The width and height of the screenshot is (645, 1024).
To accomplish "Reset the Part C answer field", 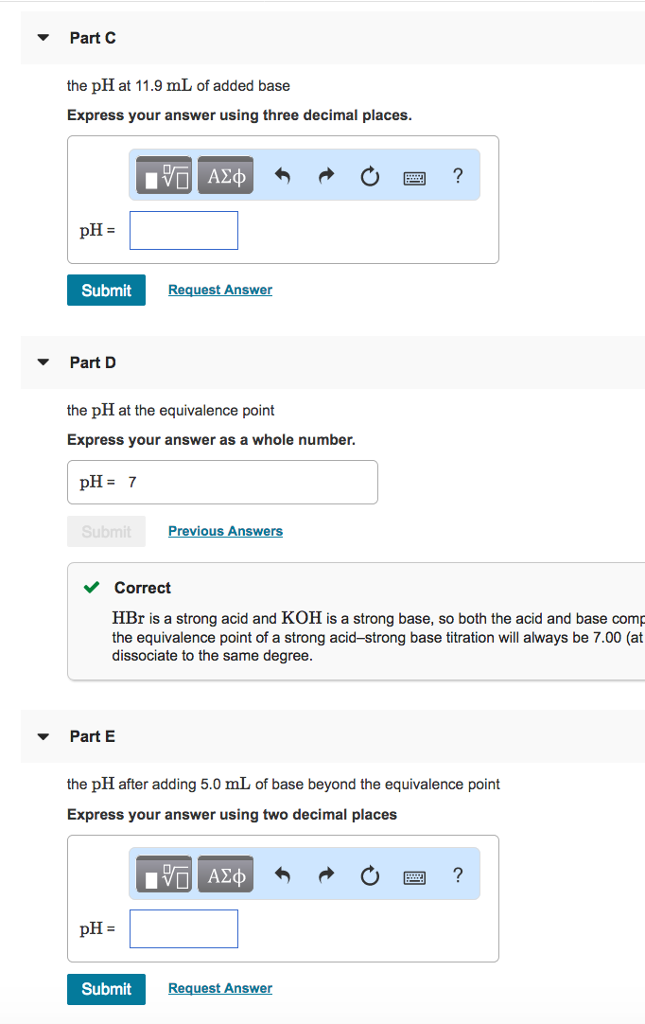I will tap(369, 178).
